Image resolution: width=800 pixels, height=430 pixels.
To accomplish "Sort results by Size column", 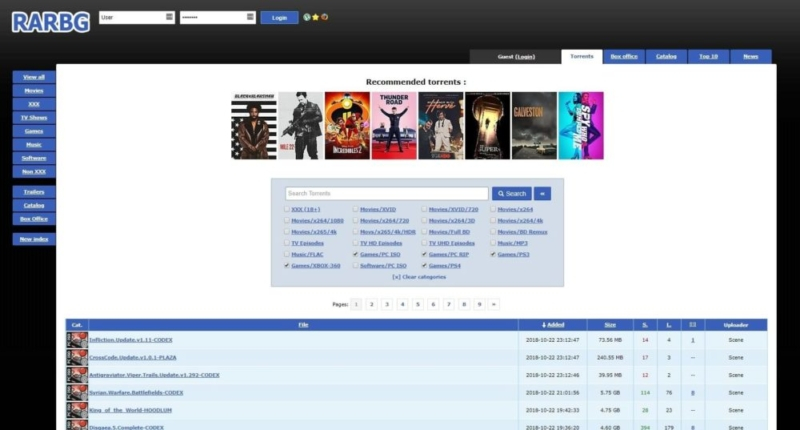I will (x=610, y=325).
